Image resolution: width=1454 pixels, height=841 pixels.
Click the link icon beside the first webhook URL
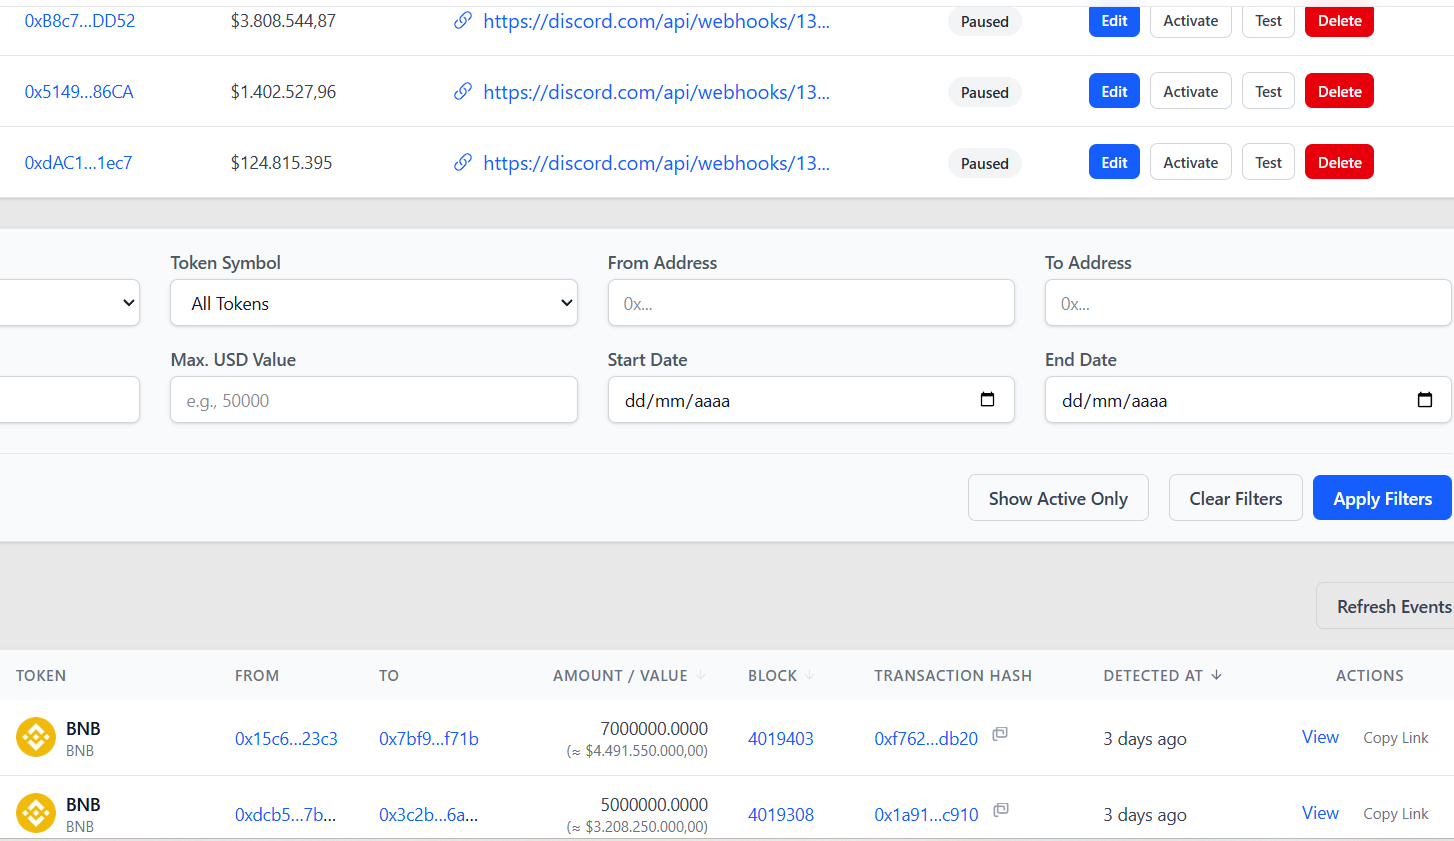point(462,20)
